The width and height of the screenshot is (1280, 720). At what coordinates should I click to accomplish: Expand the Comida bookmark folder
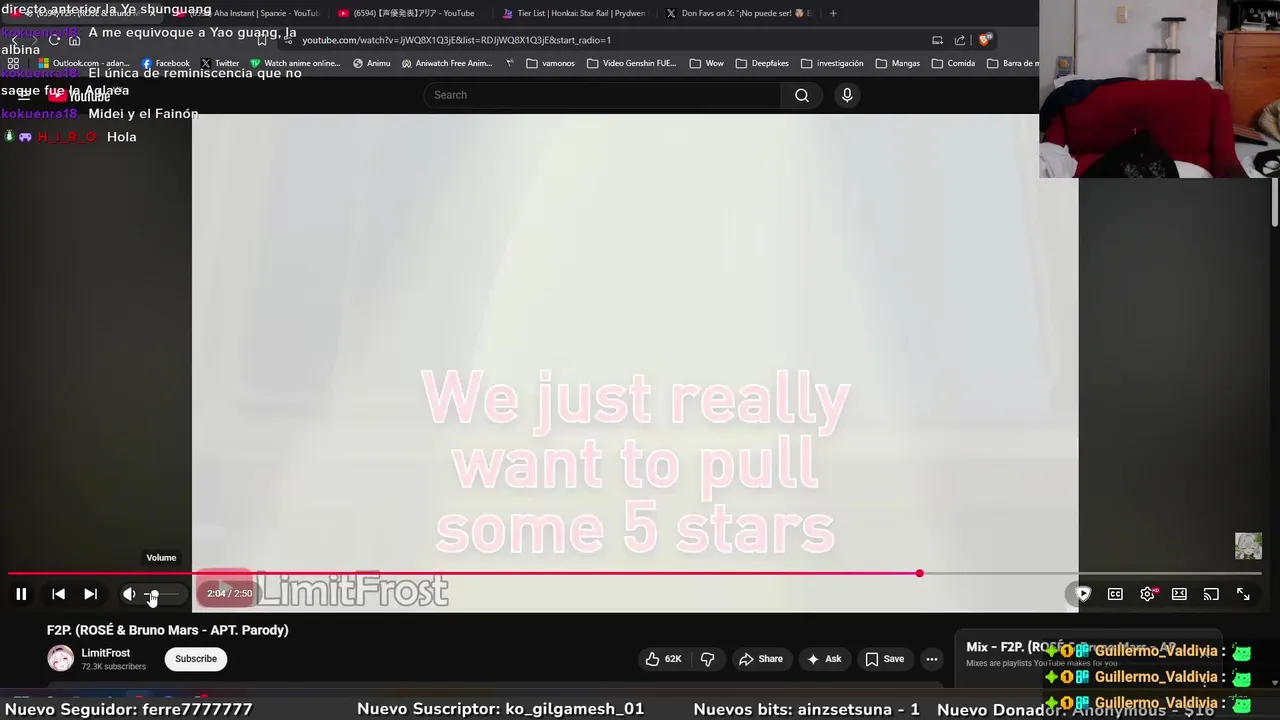pos(952,63)
